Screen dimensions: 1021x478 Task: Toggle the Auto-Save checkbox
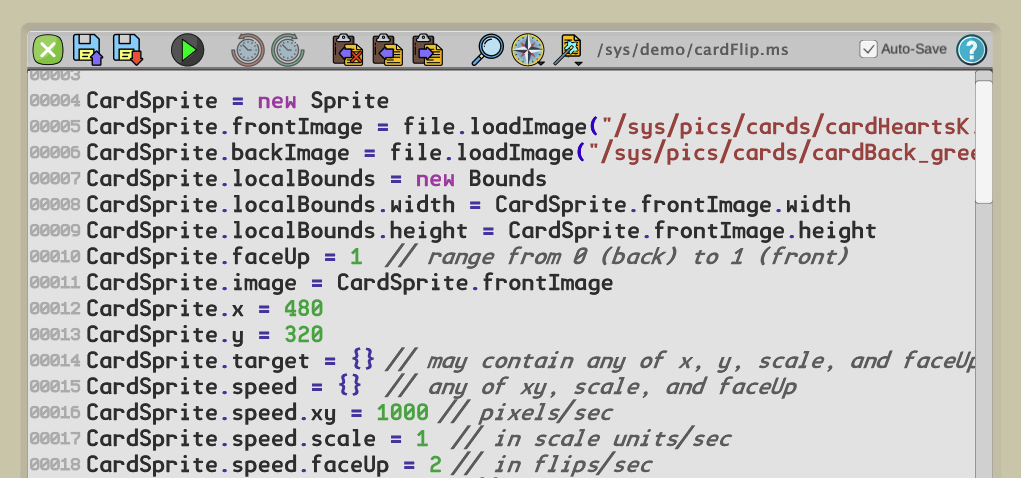click(868, 49)
